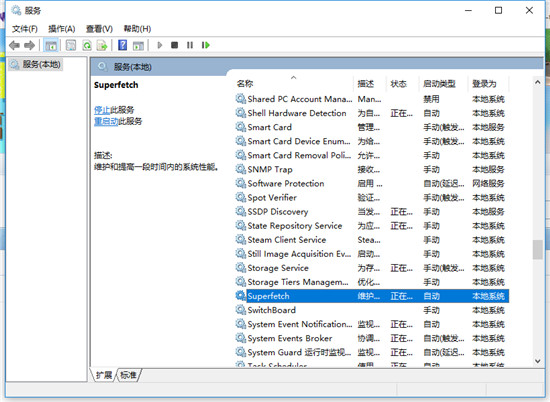This screenshot has width=550, height=402.
Task: Click 禁用 startup type of Shared PC row
Action: (431, 99)
